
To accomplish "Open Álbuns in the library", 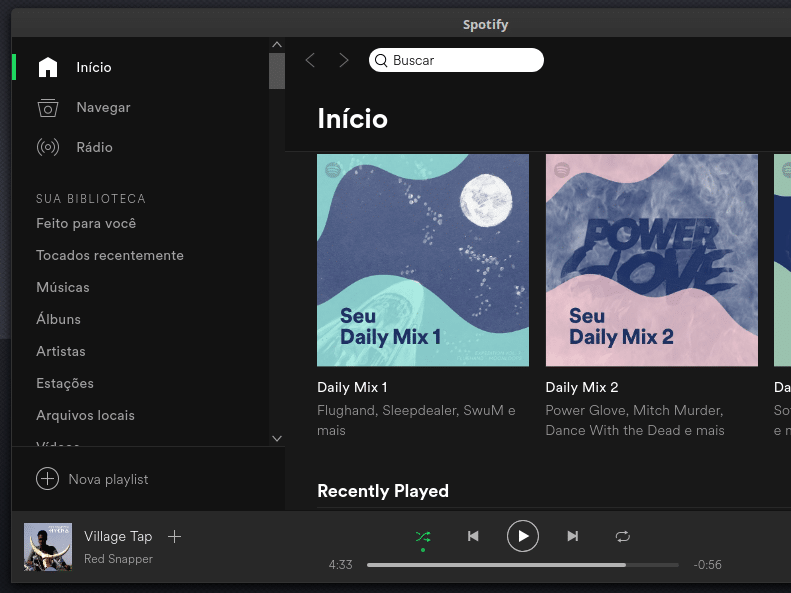I will click(59, 319).
